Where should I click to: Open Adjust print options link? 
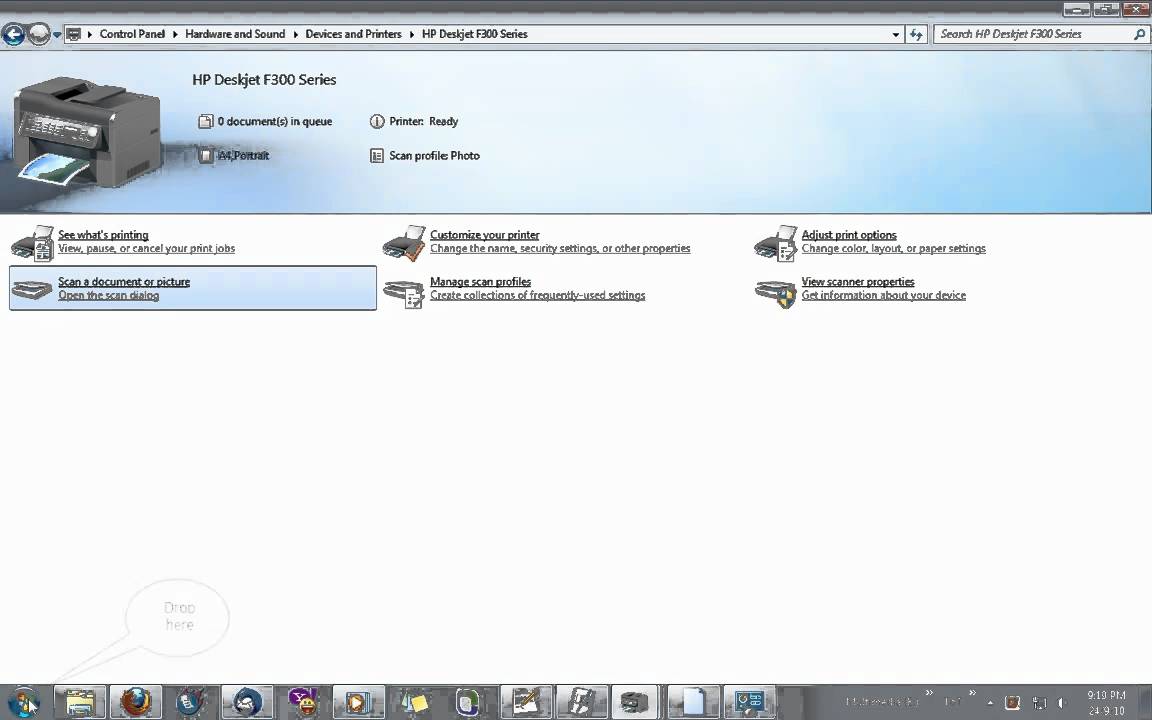pos(849,235)
